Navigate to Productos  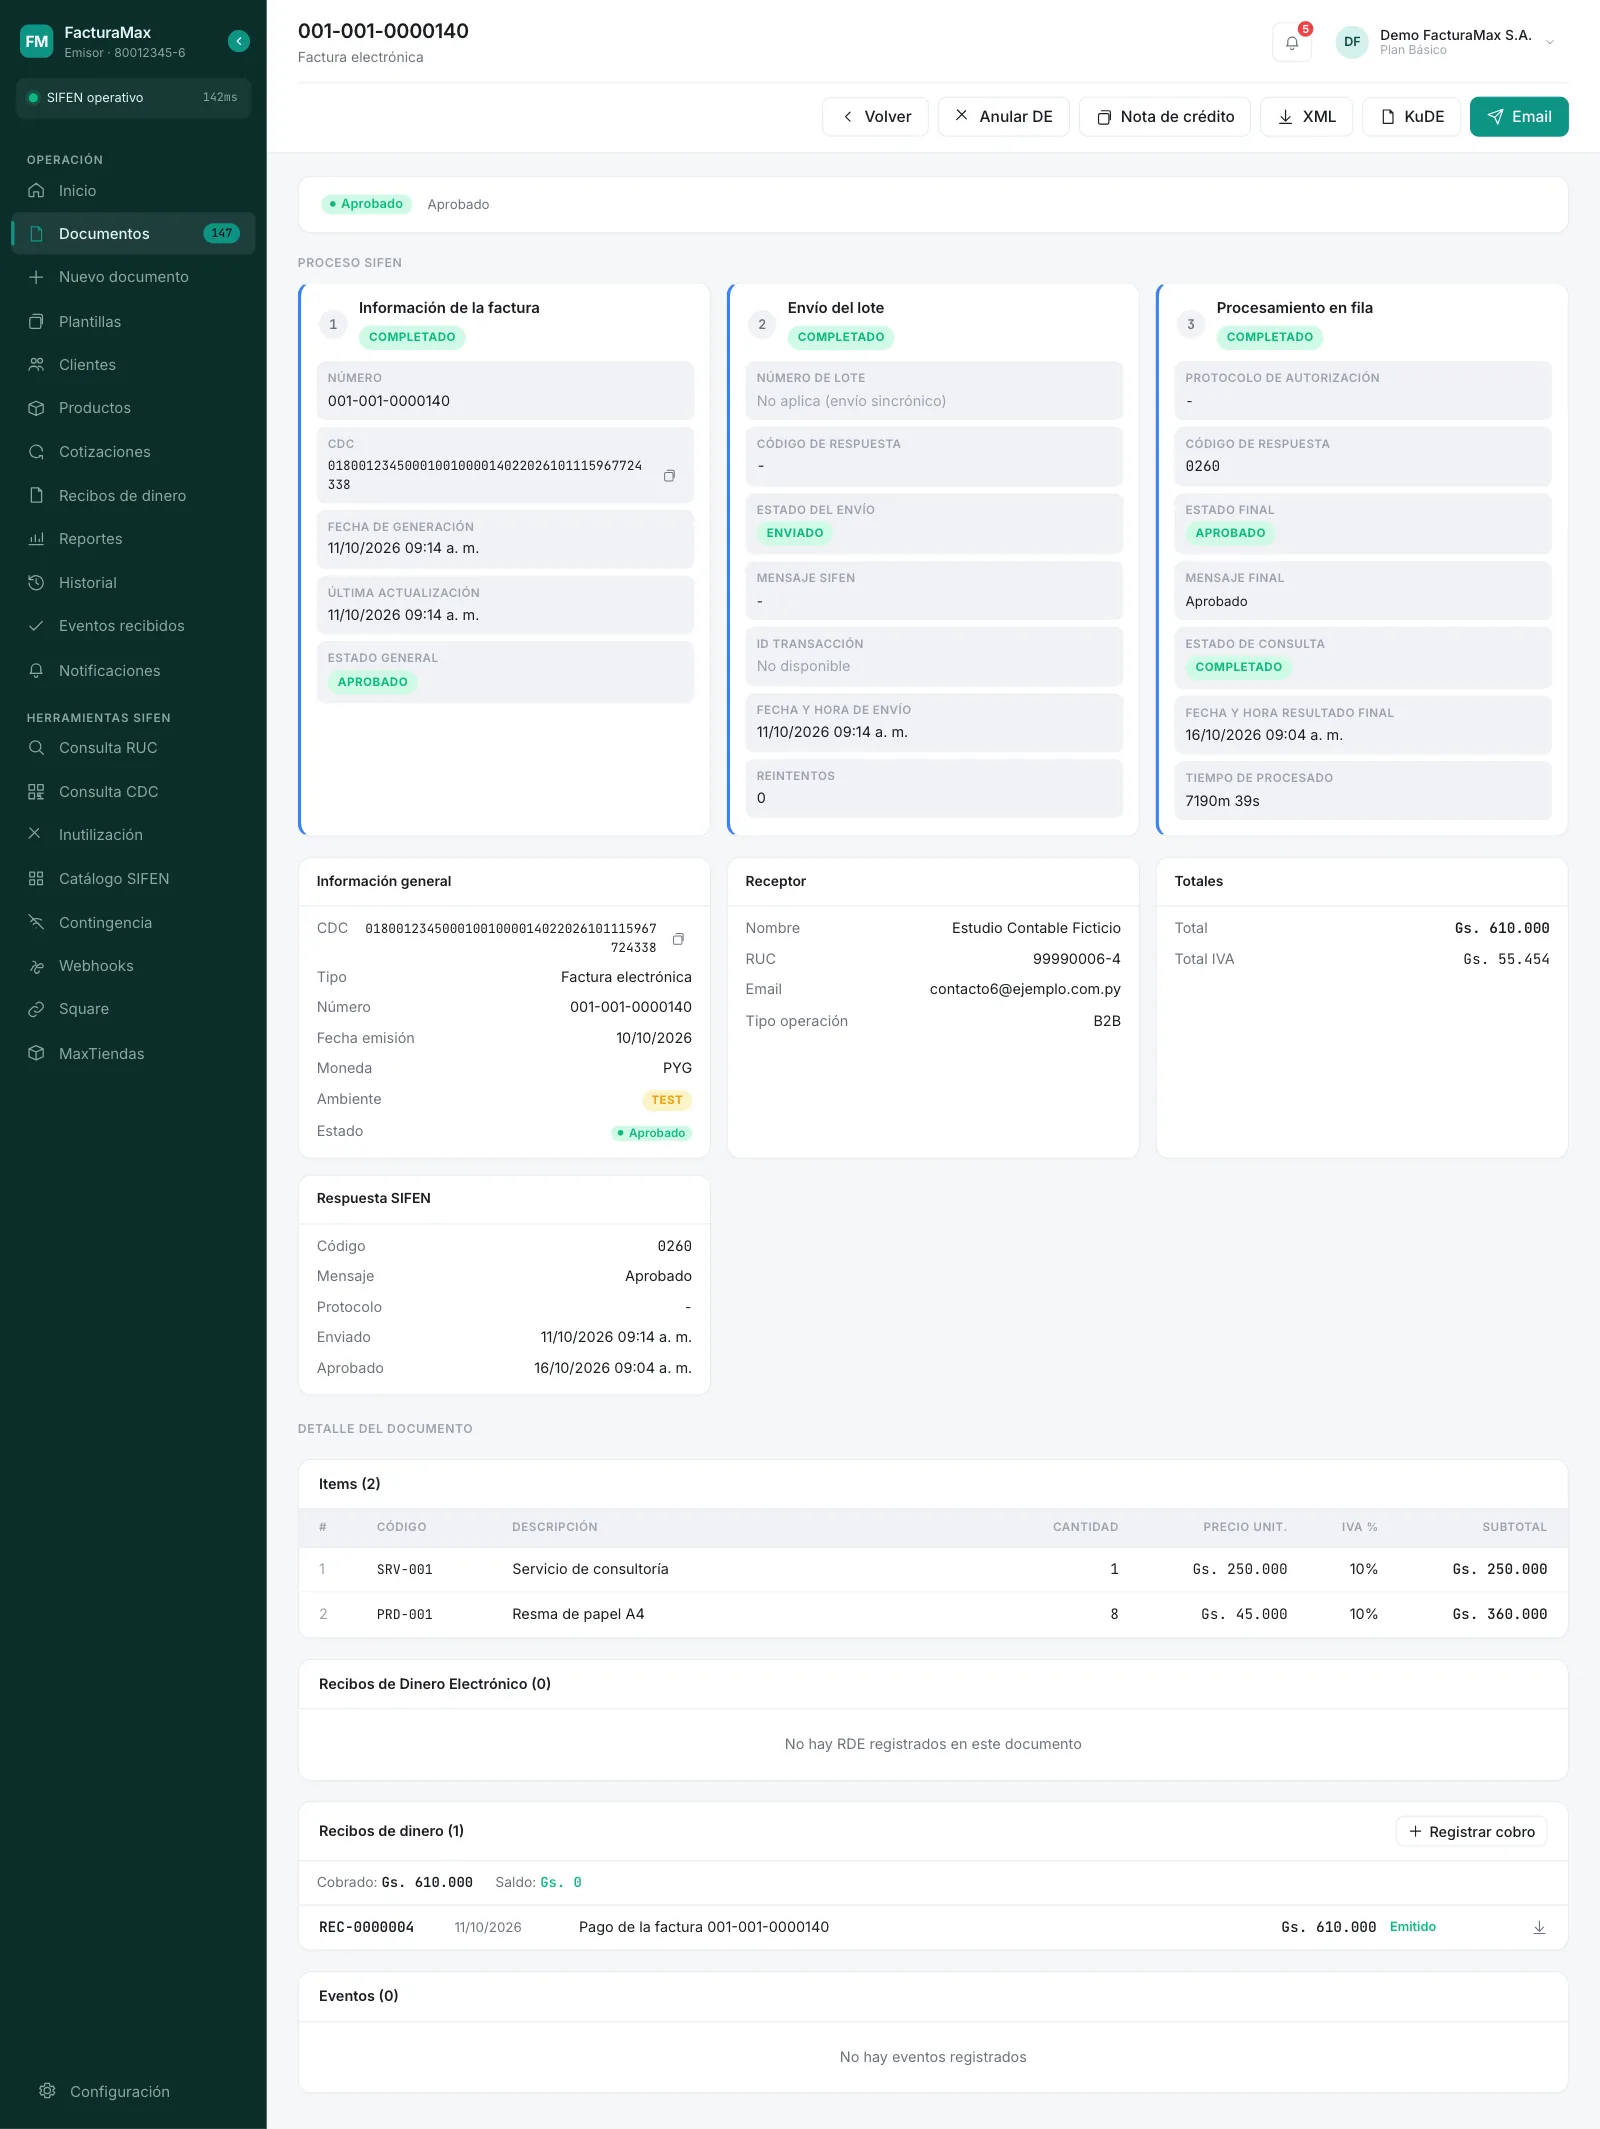coord(133,408)
